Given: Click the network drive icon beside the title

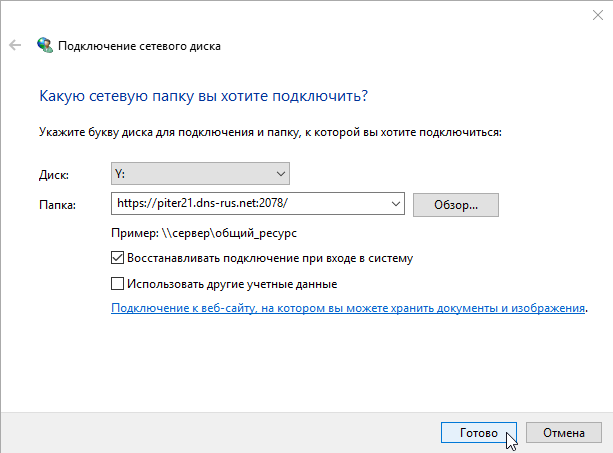Looking at the screenshot, I should point(46,45).
